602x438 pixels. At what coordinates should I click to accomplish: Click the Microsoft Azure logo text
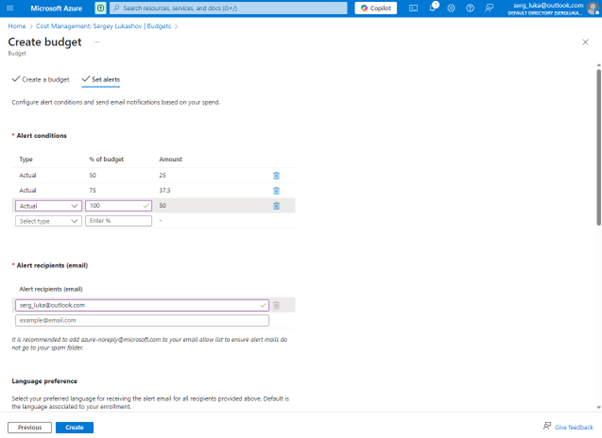[x=56, y=8]
